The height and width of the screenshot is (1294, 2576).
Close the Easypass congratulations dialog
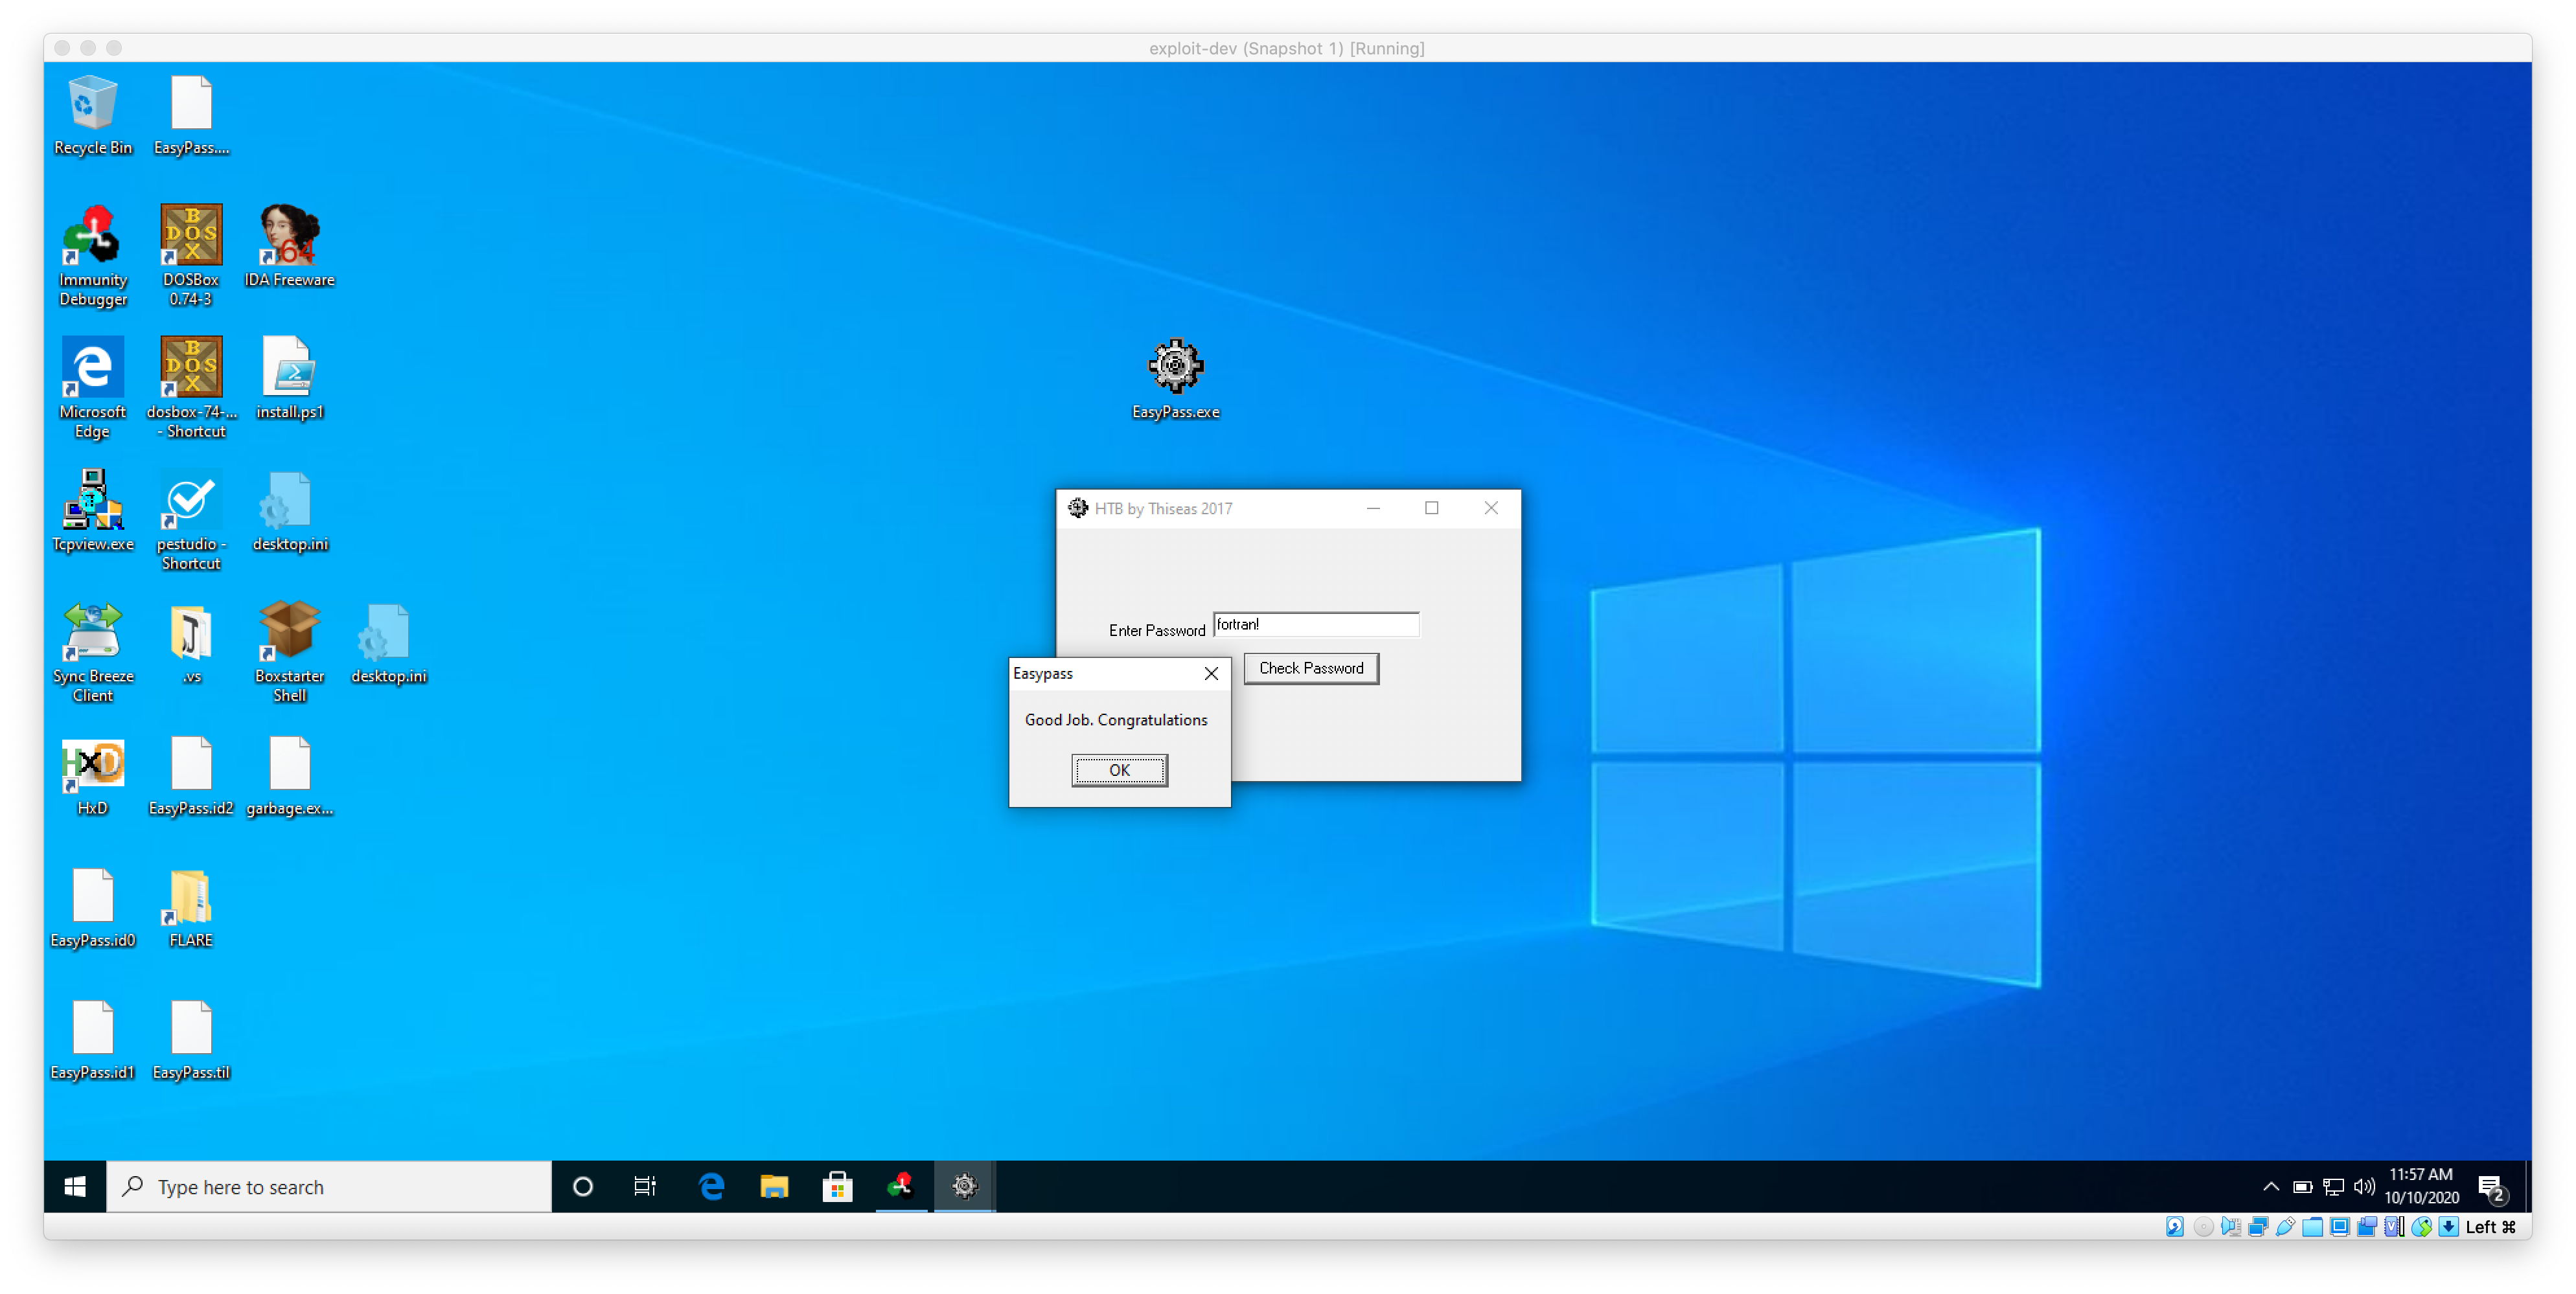(1211, 673)
